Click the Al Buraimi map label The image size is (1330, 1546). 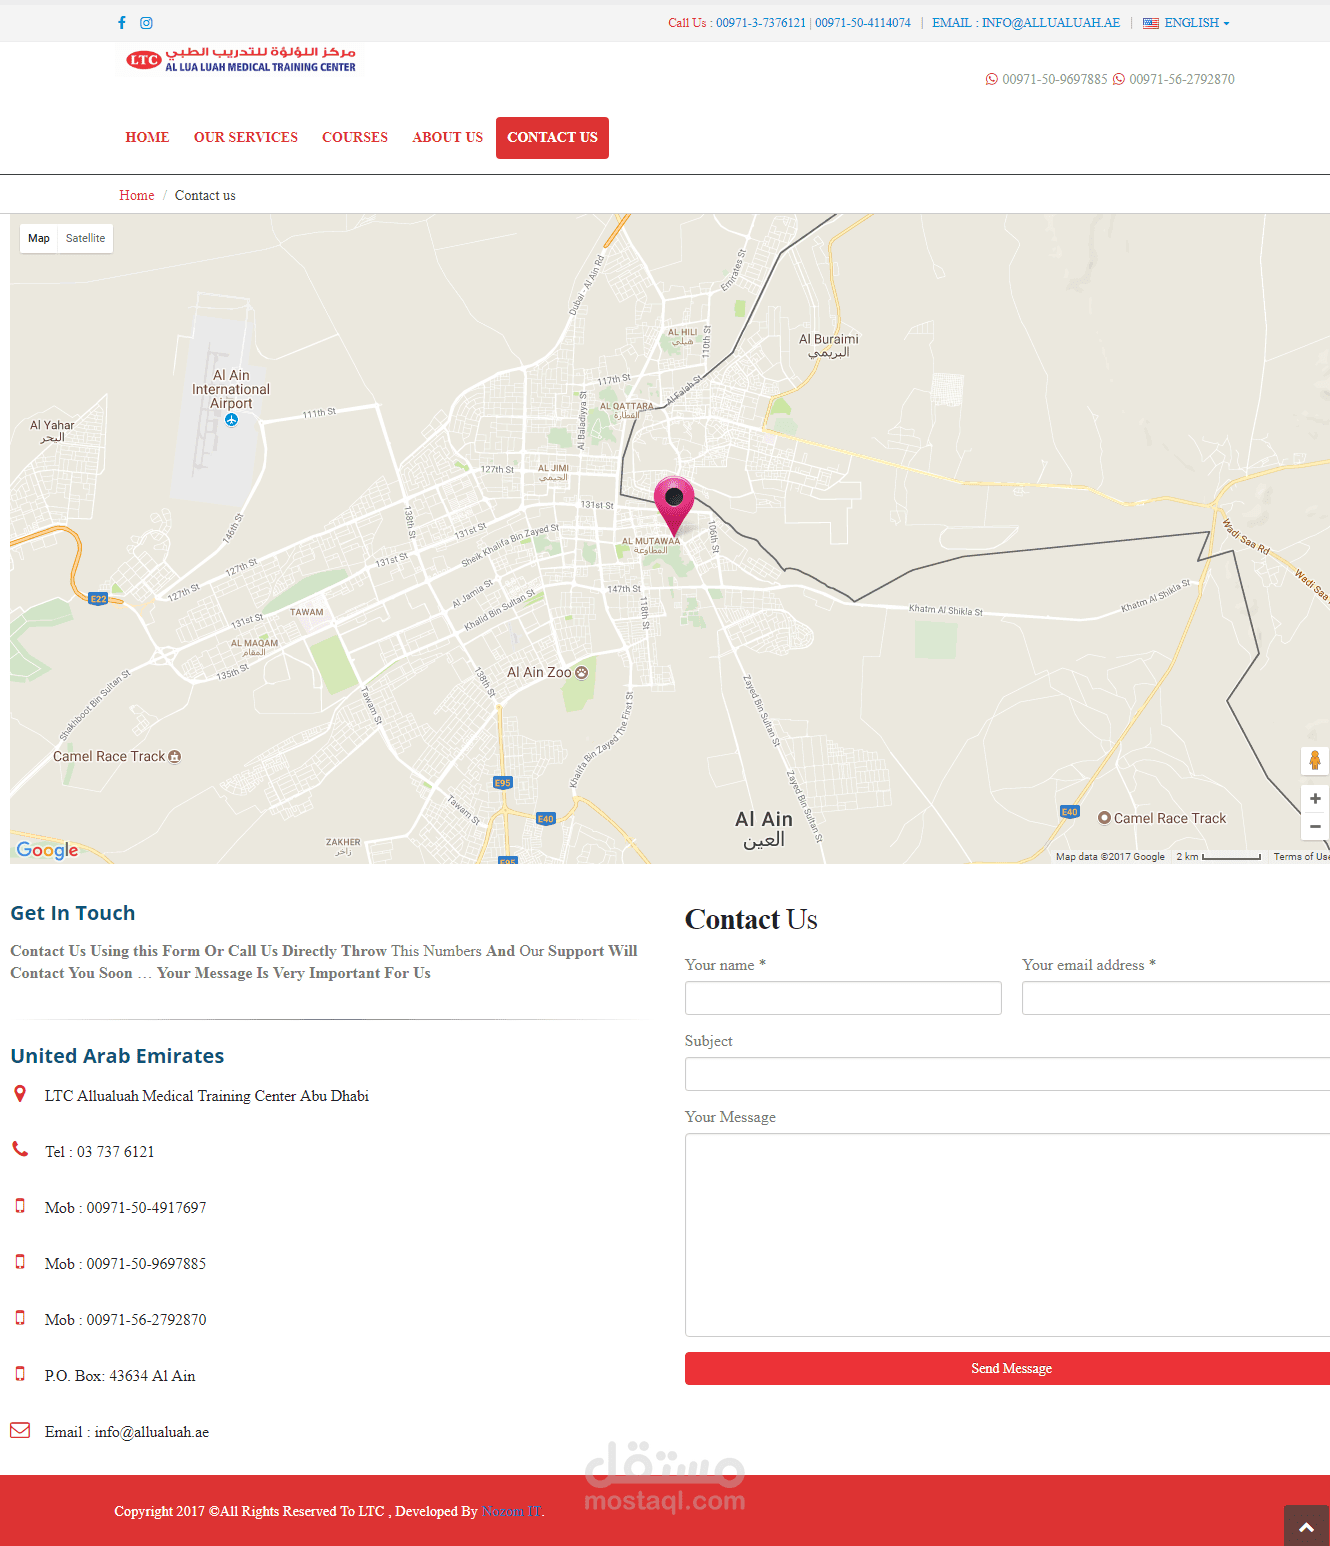[x=829, y=345]
